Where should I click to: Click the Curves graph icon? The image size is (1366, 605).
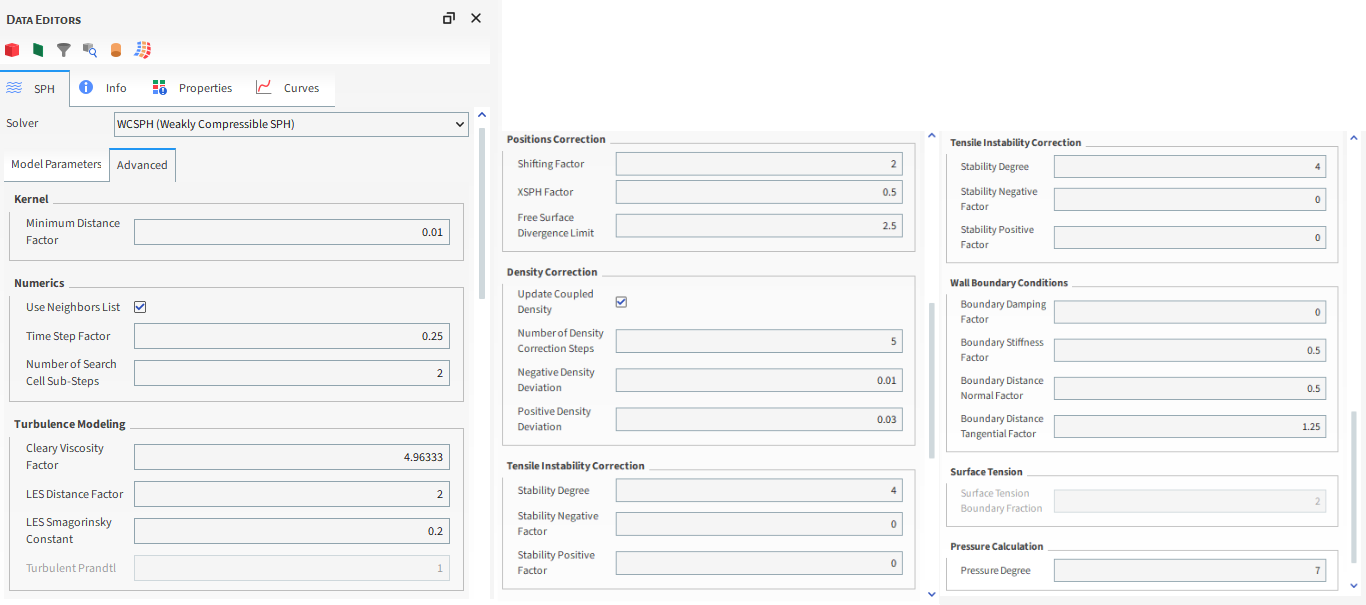(x=262, y=87)
